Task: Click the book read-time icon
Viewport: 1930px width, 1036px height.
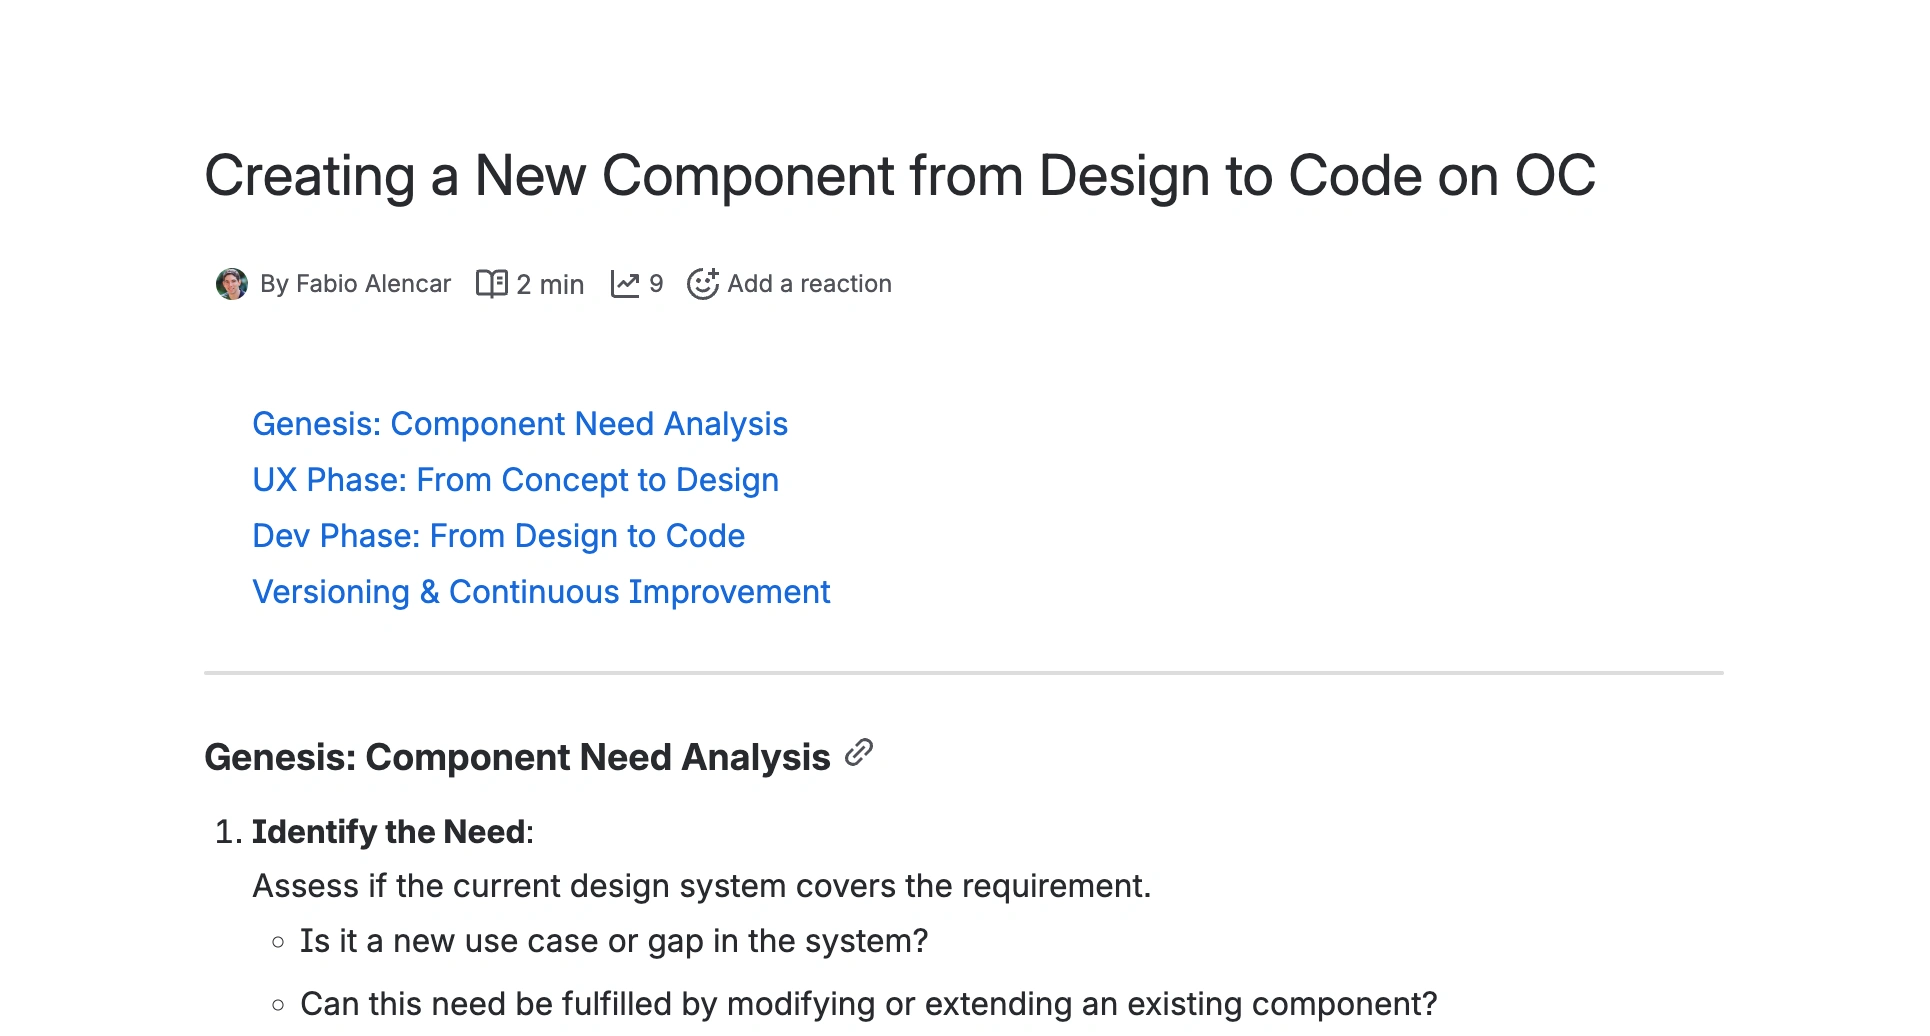Action: click(x=491, y=284)
